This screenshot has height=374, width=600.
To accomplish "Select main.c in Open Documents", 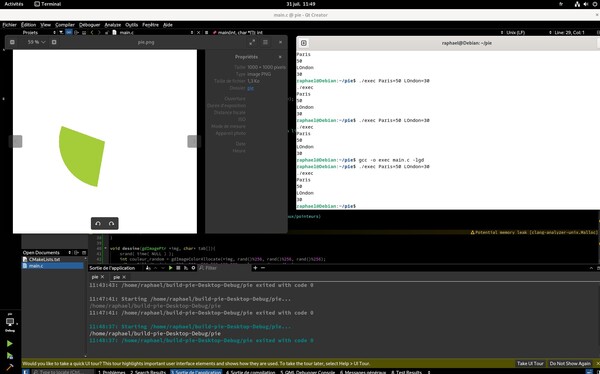I will tap(53, 266).
